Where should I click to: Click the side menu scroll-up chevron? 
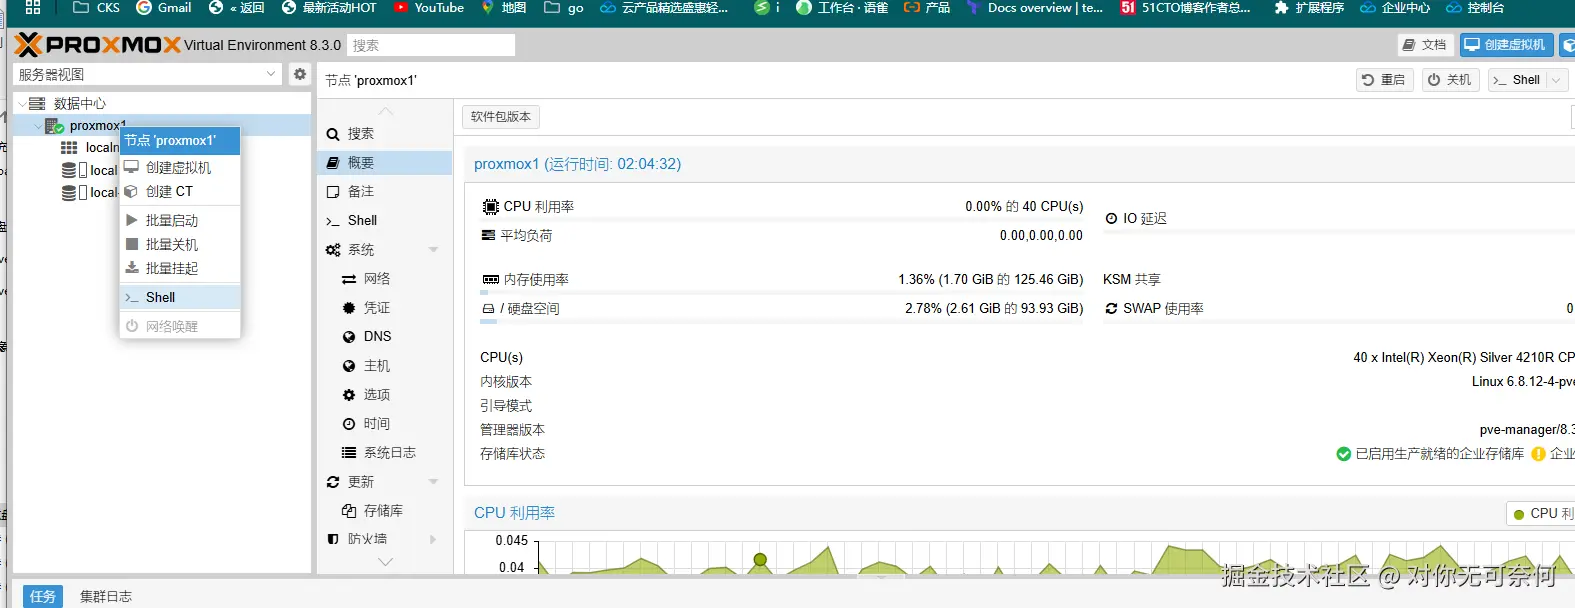point(385,111)
